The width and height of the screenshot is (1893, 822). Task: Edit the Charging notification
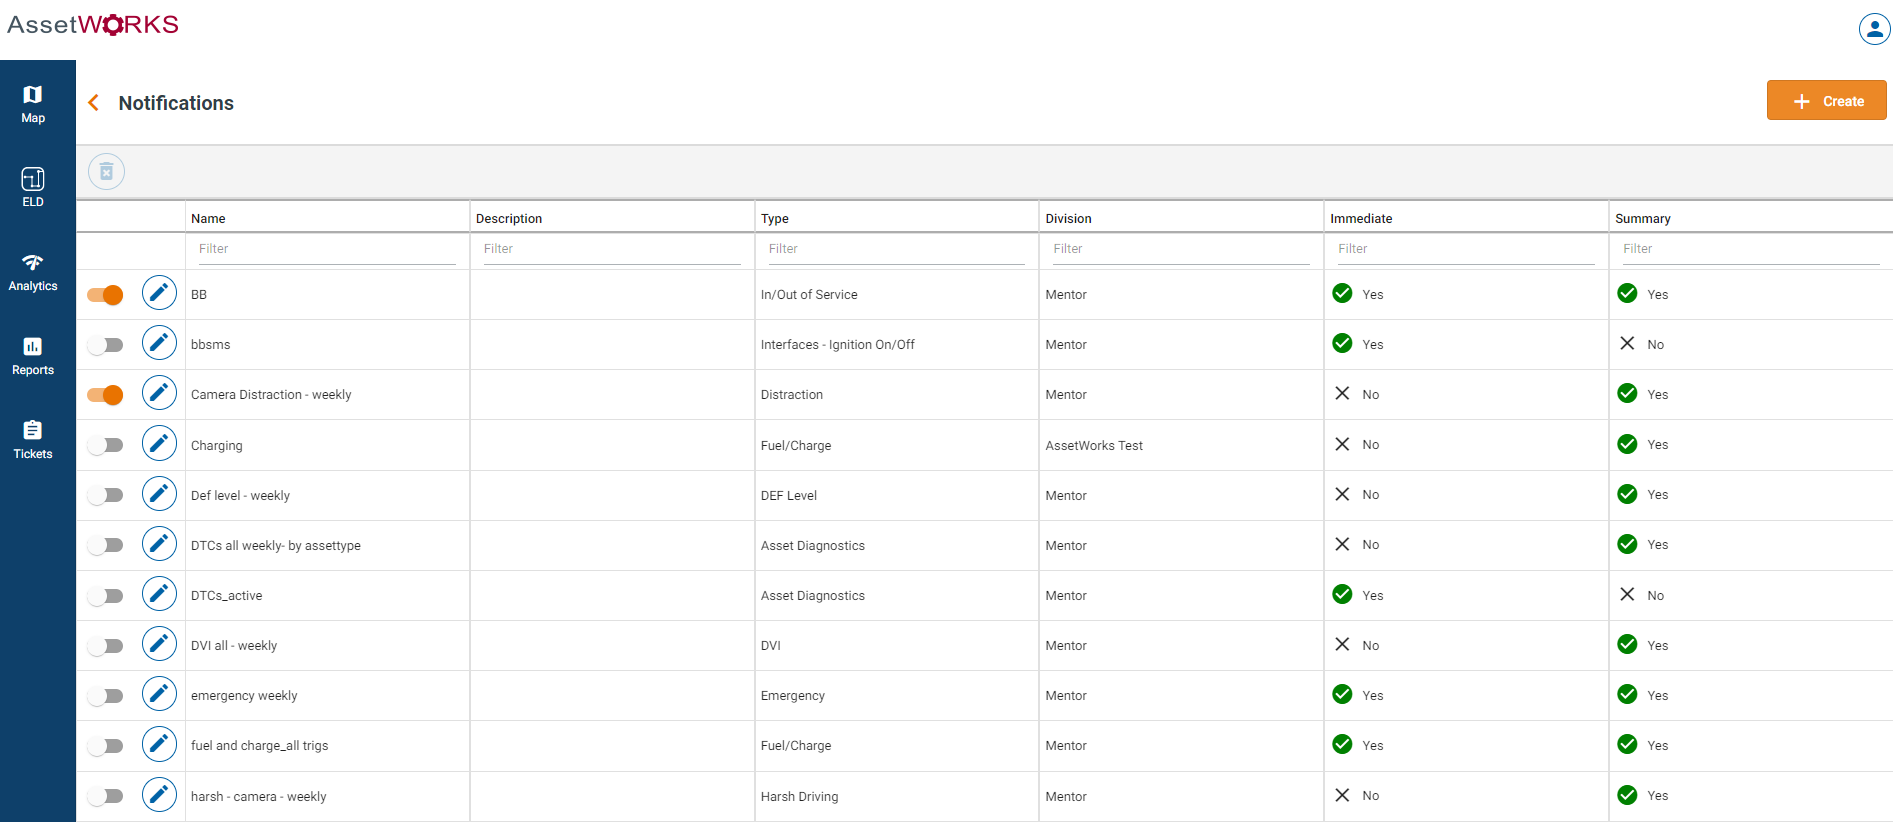point(159,443)
